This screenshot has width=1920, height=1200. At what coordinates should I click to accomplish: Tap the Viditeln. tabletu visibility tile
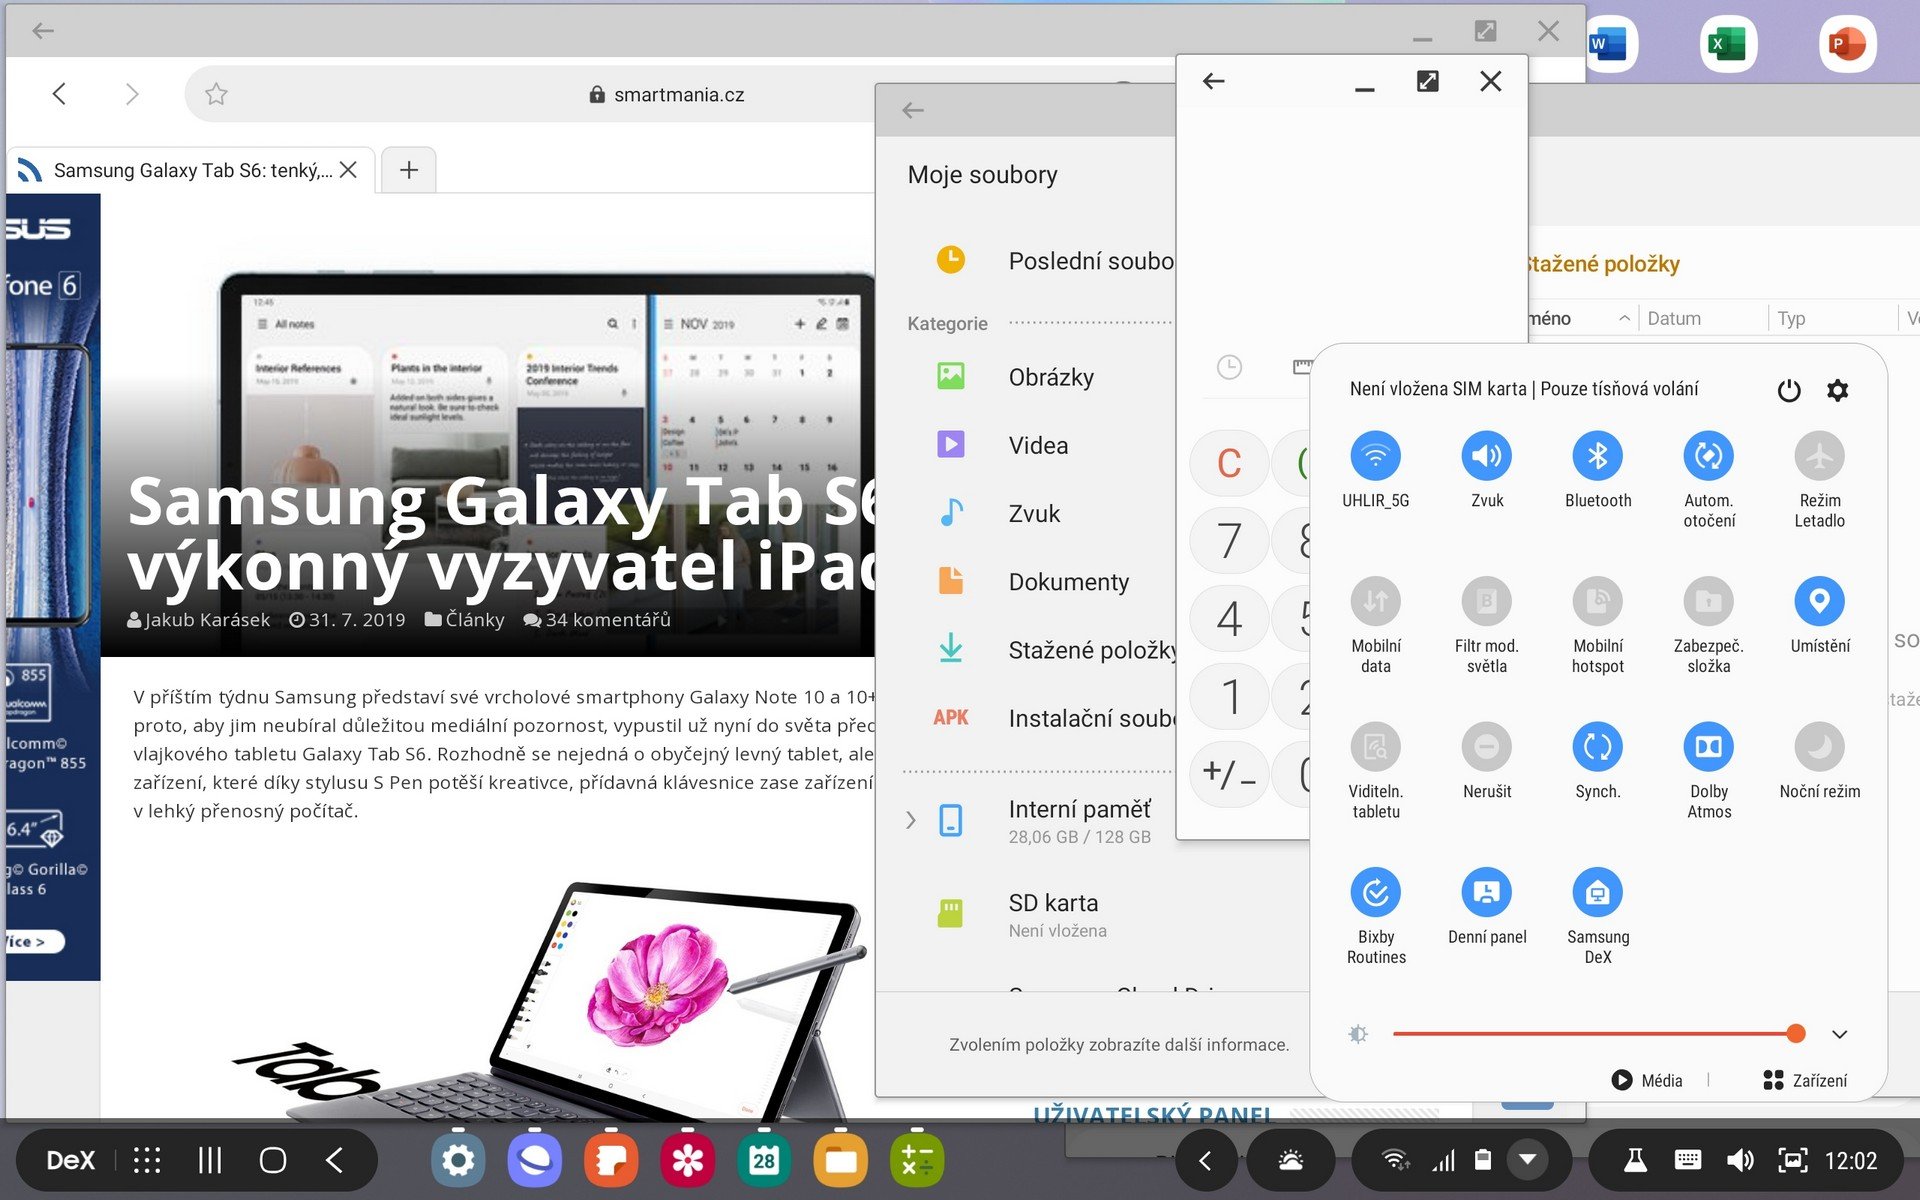tap(1375, 747)
